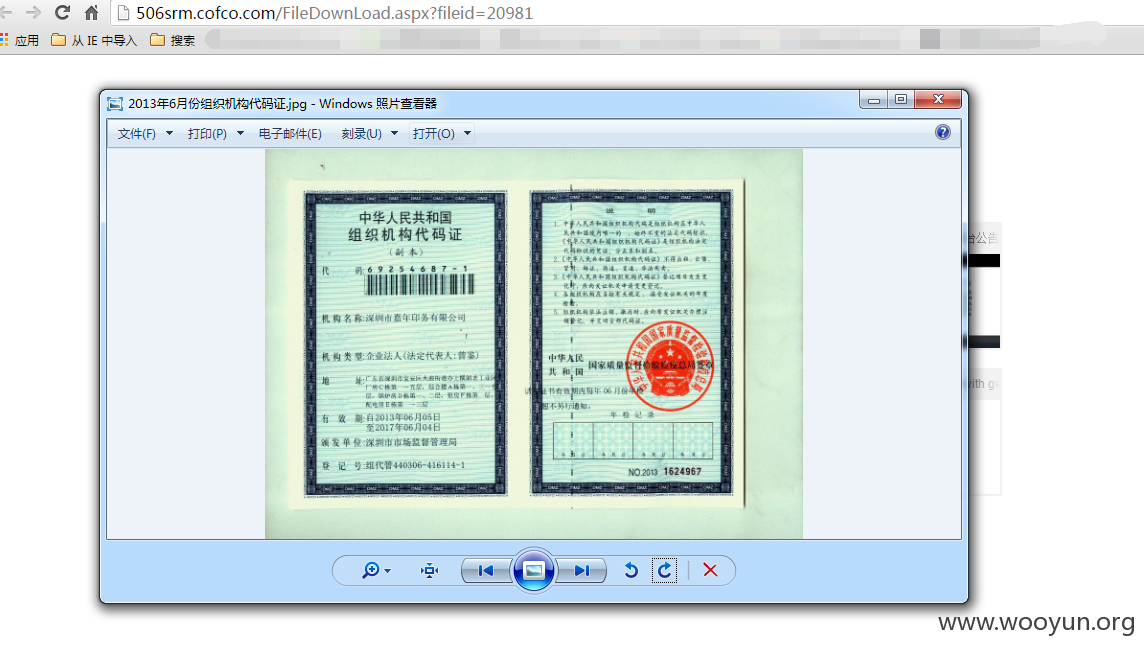
Task: Expand the 打开(O) dropdown arrow
Action: [468, 133]
